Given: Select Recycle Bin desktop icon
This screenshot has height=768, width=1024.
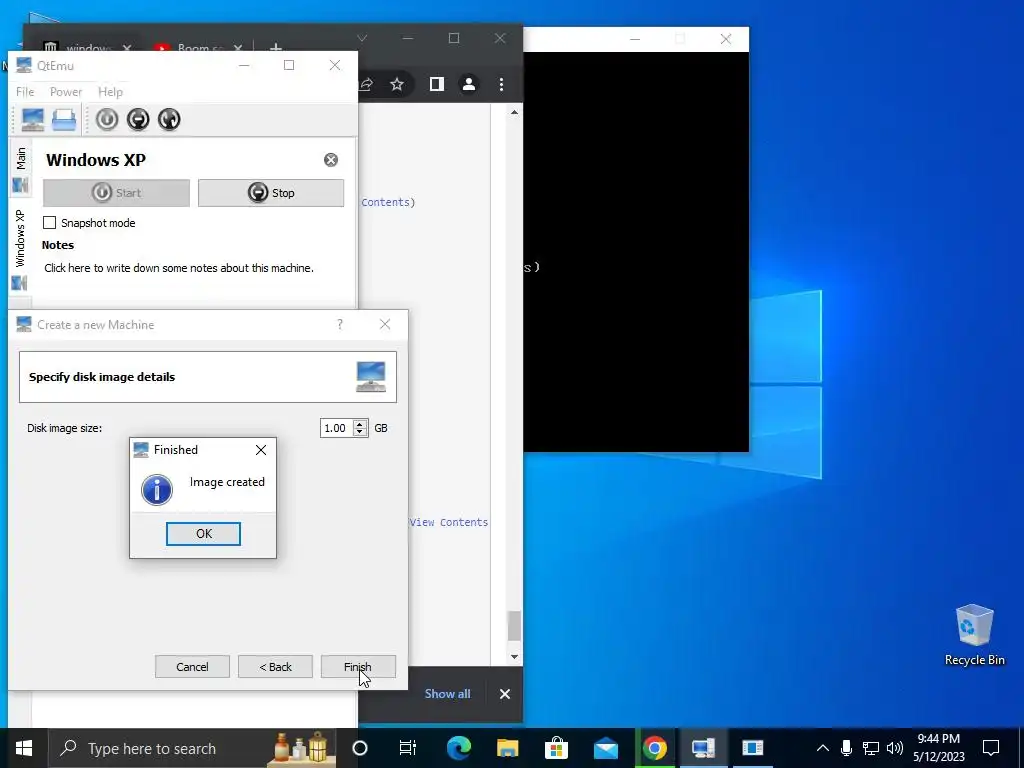Looking at the screenshot, I should point(974,635).
